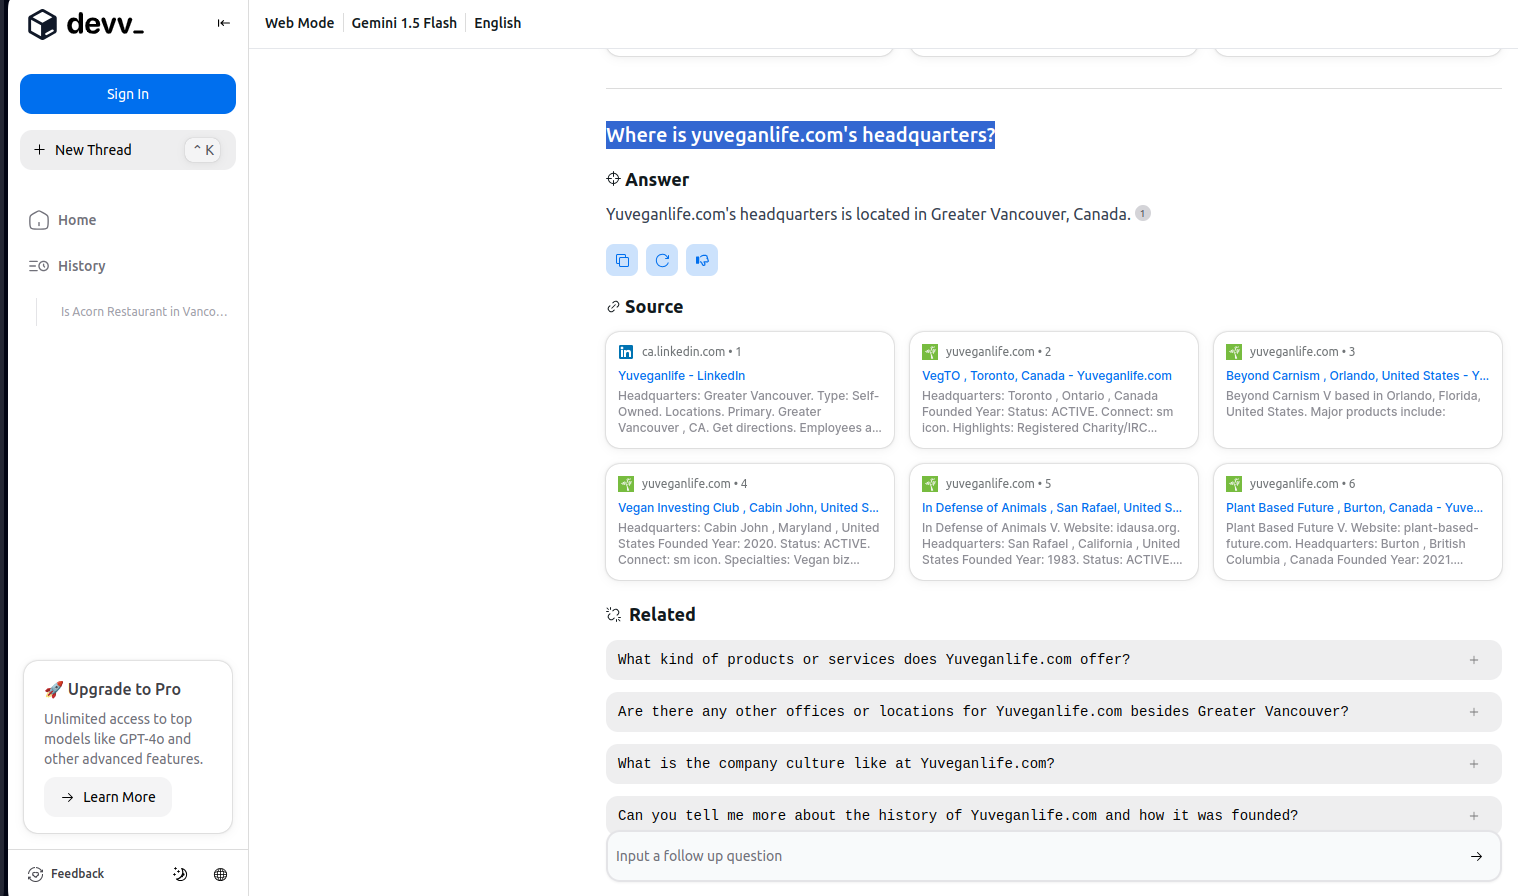Screen dimensions: 1518x896
Task: Click Learn More in Upgrade to Pro
Action: tap(108, 797)
